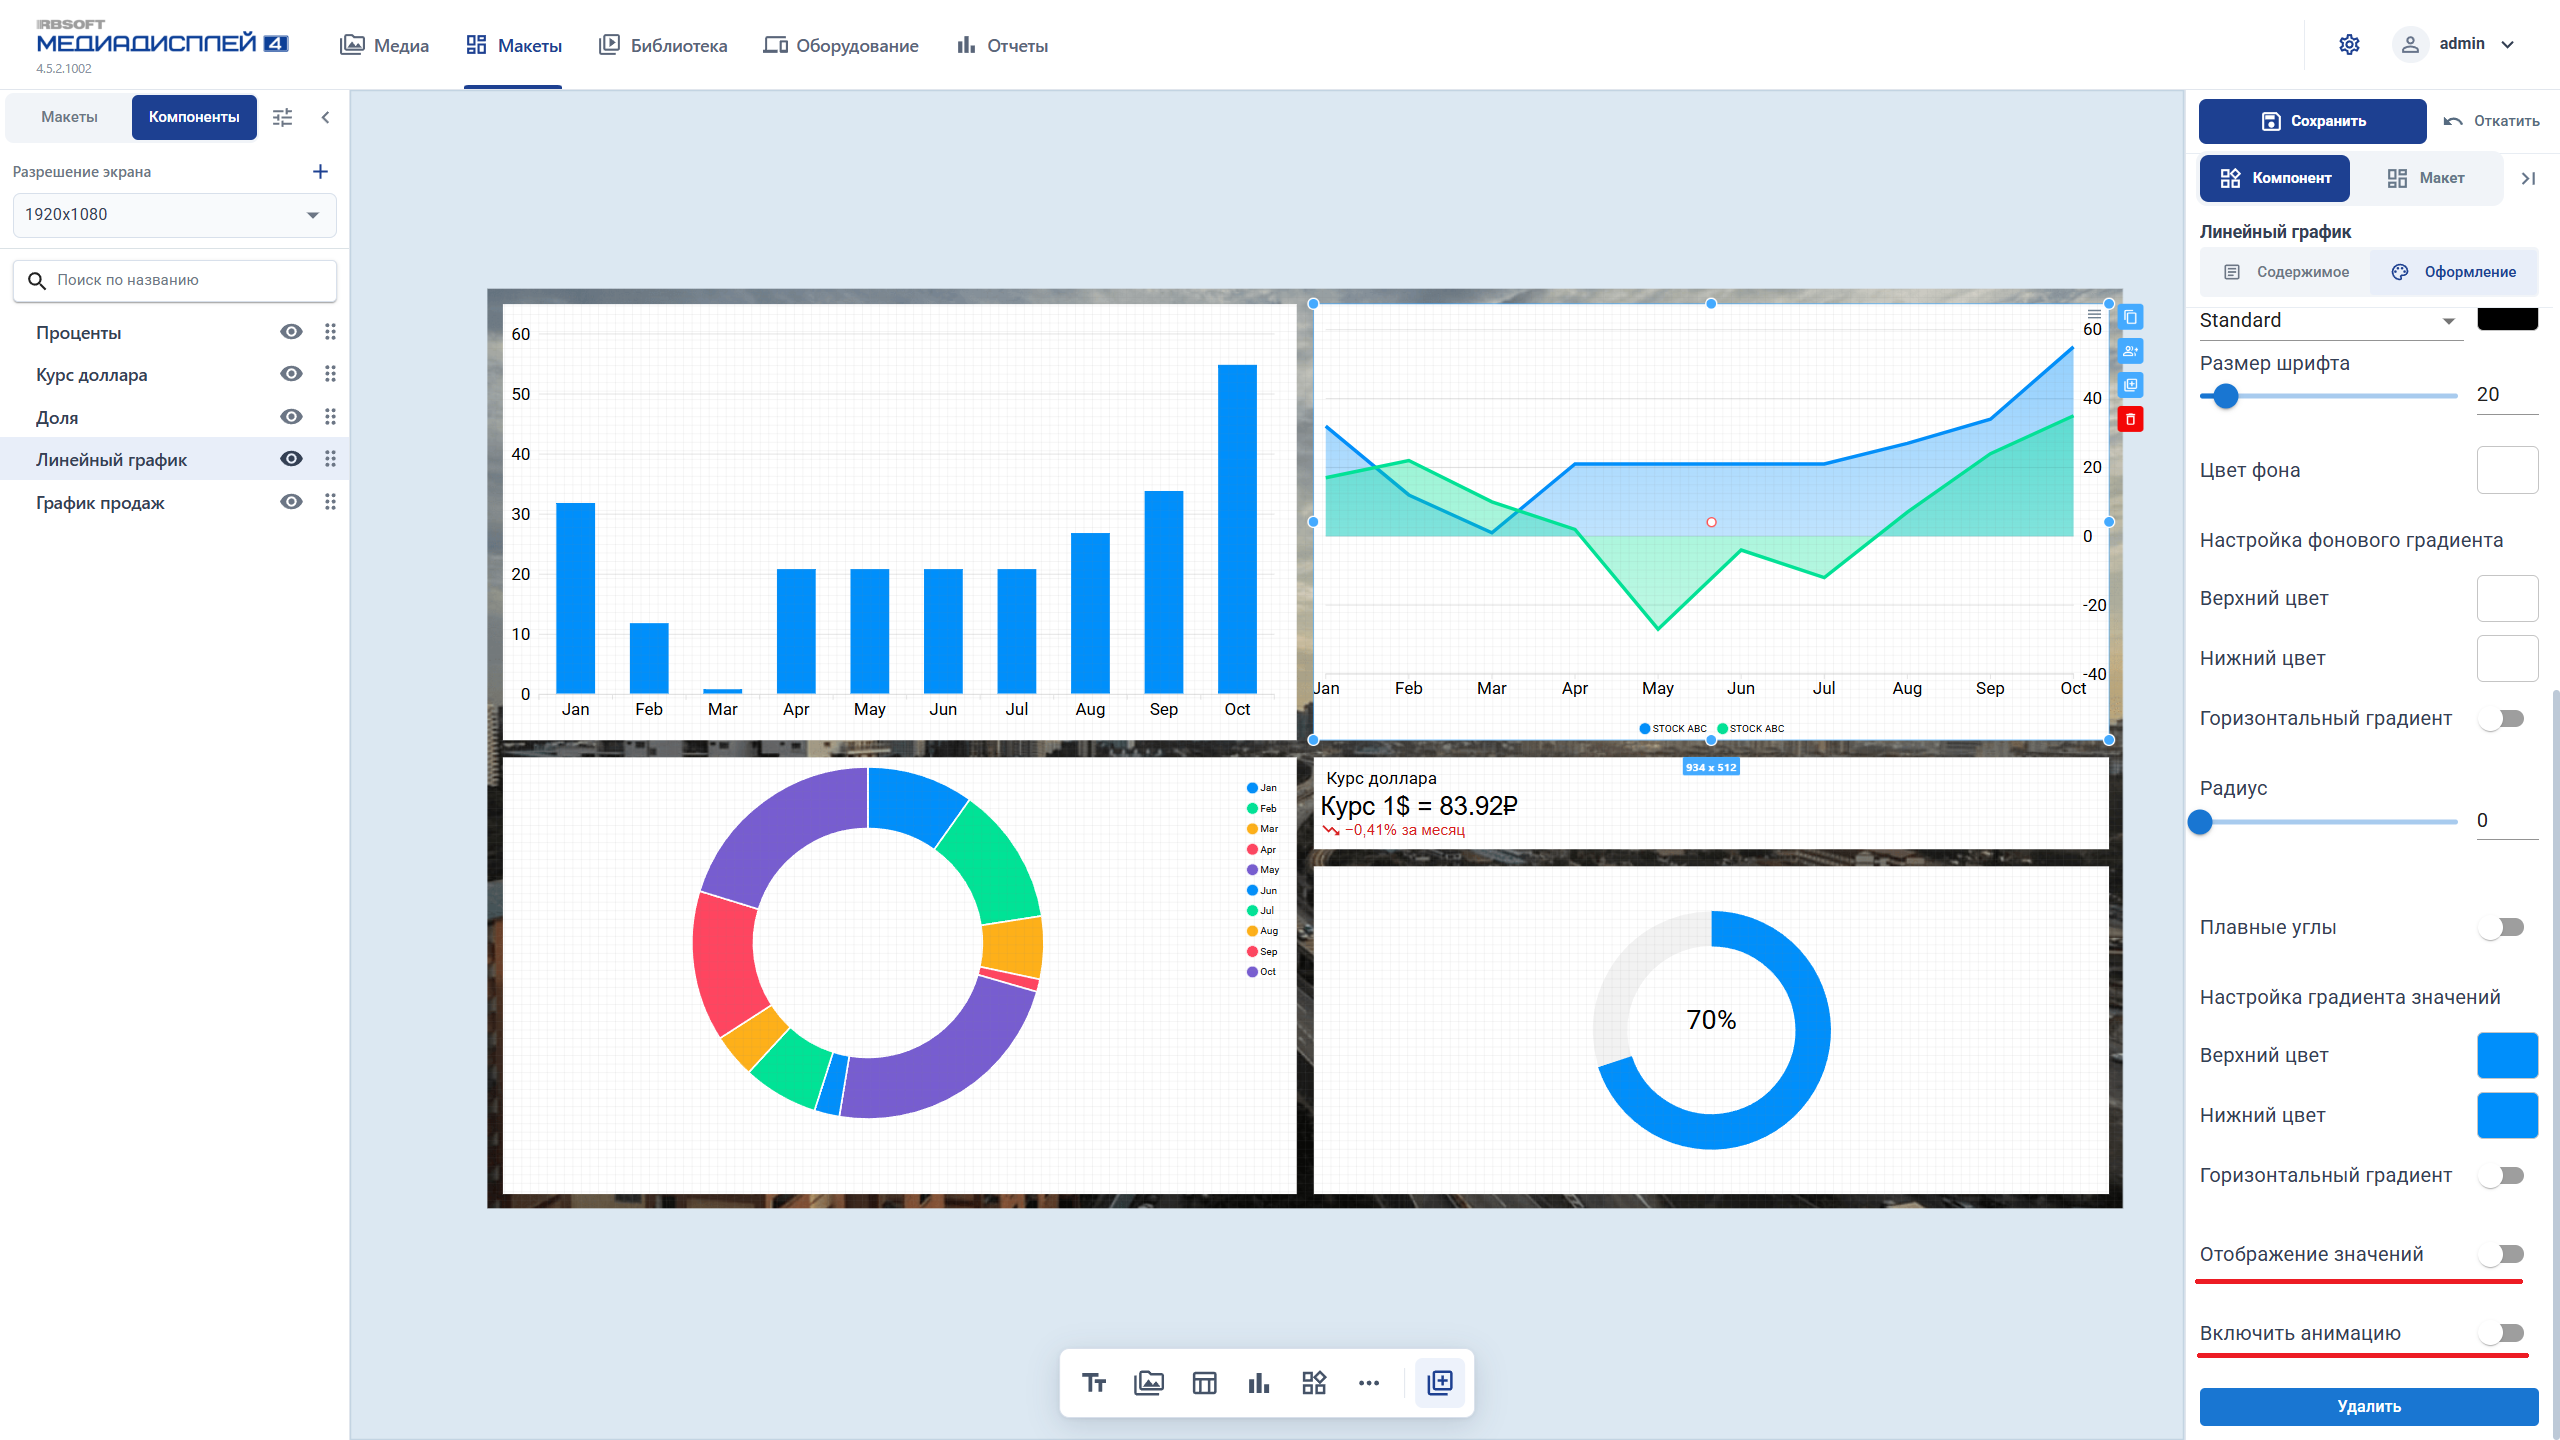2560x1440 pixels.
Task: Open the Отчеты menu
Action: click(x=1002, y=45)
